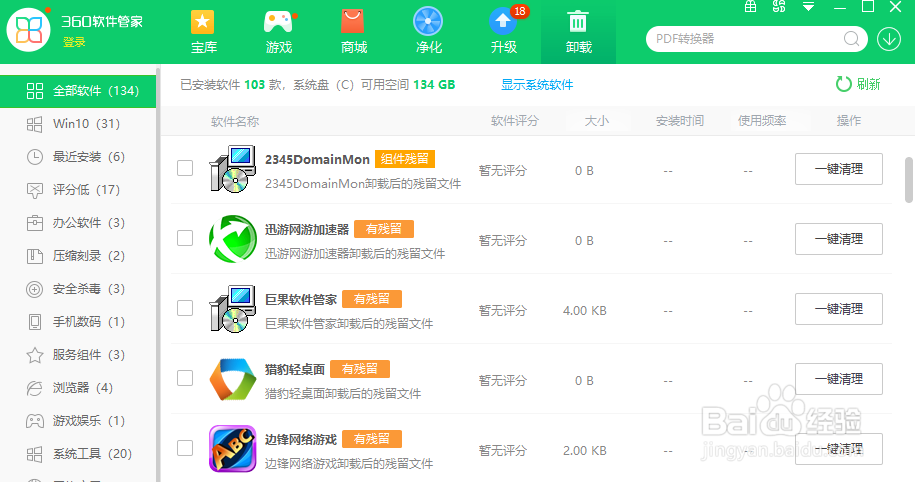Open the 商城 shopping bag icon
This screenshot has height=482, width=915.
pyautogui.click(x=353, y=23)
